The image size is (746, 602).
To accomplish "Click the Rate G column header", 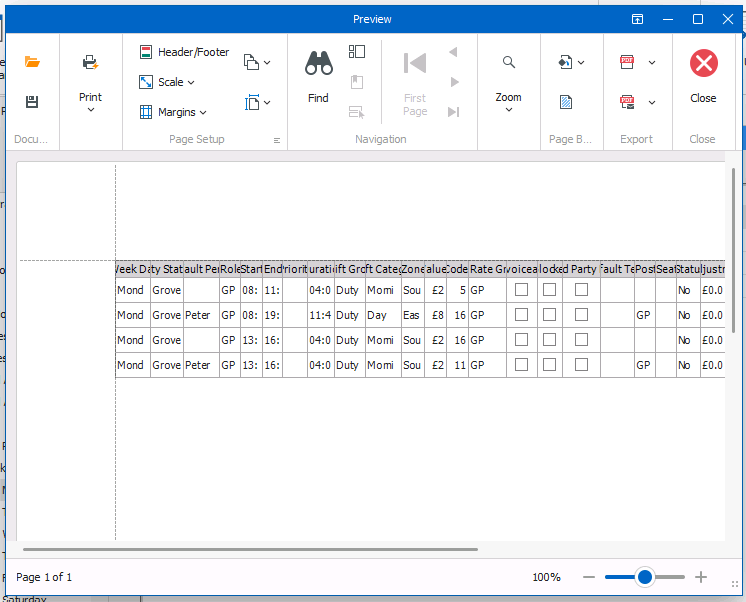I will [x=487, y=269].
